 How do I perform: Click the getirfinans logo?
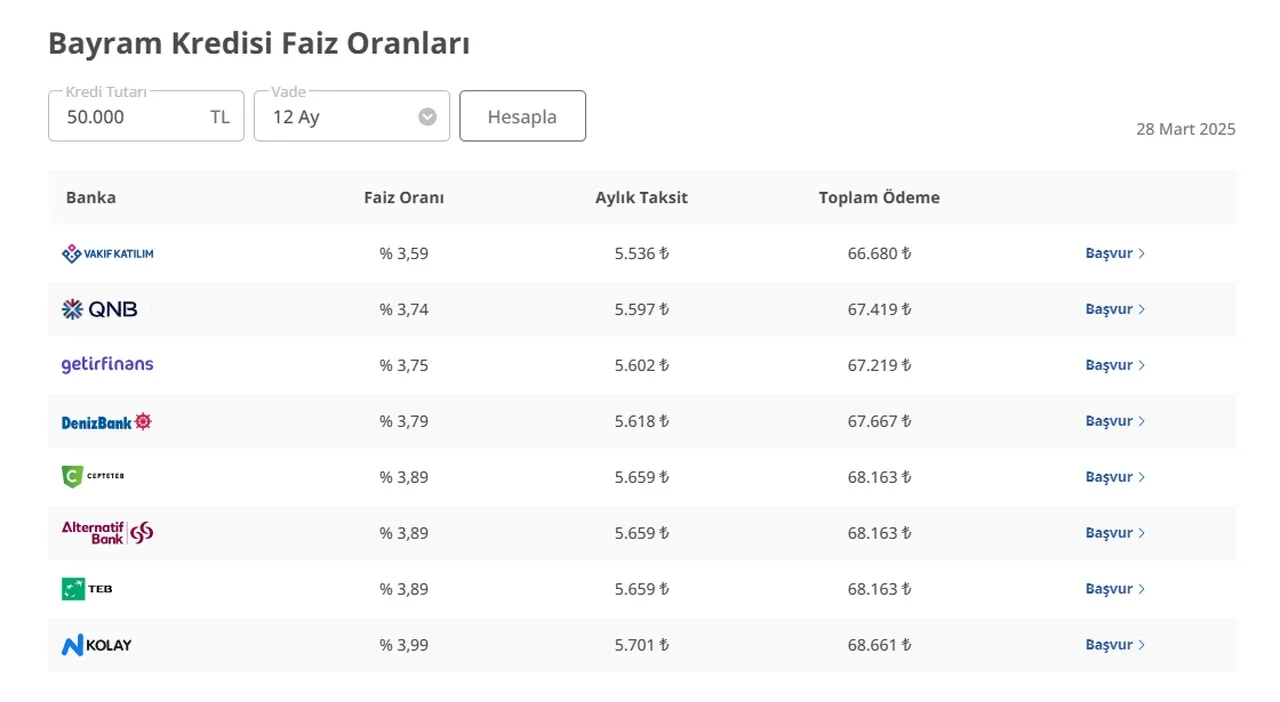click(107, 365)
